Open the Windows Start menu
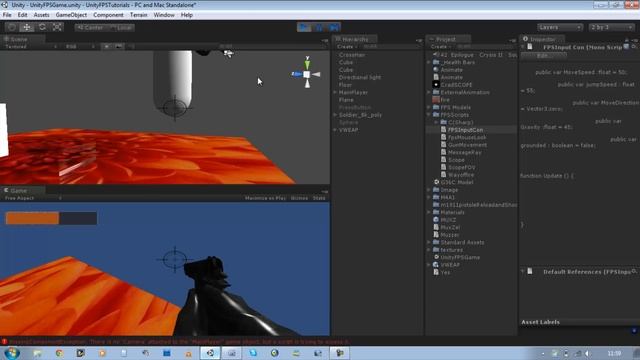Viewport: 640px width, 360px height. click(x=11, y=353)
